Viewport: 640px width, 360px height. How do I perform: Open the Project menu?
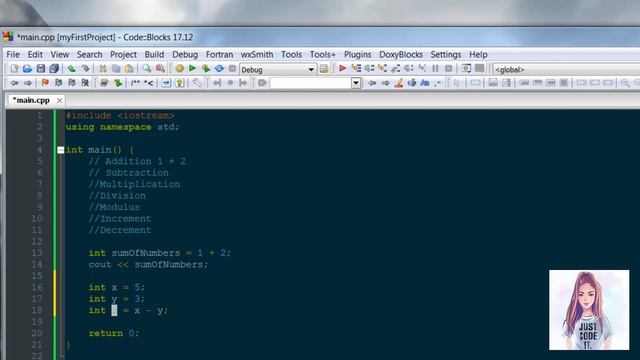point(123,54)
